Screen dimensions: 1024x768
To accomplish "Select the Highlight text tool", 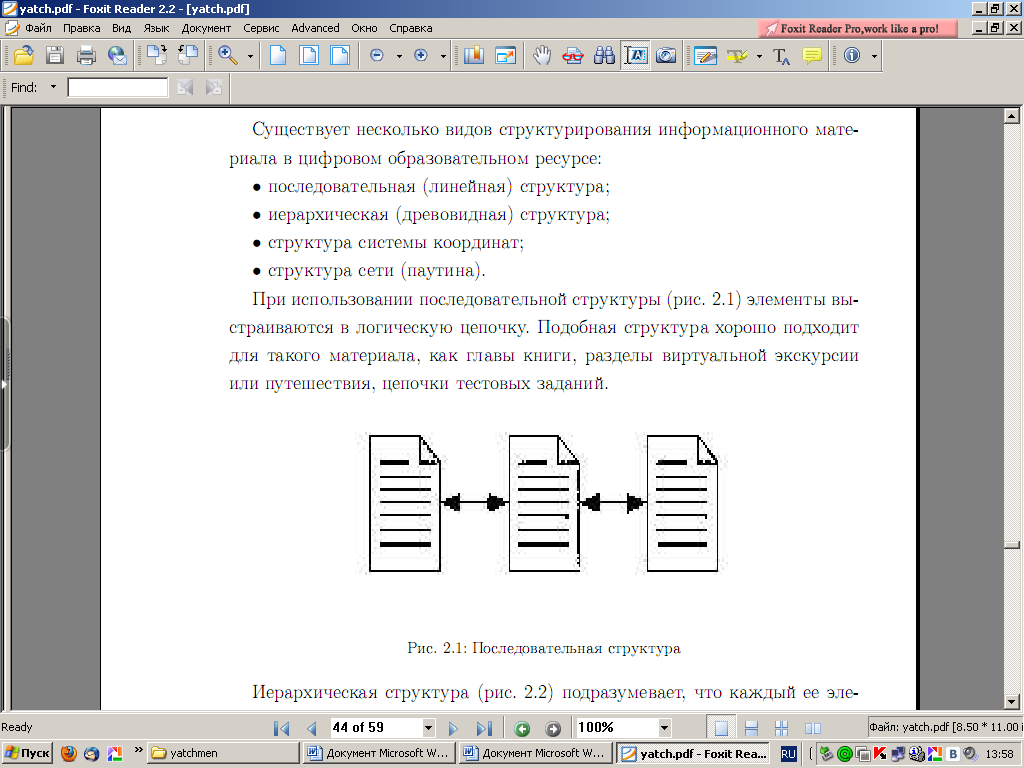I will tap(737, 56).
